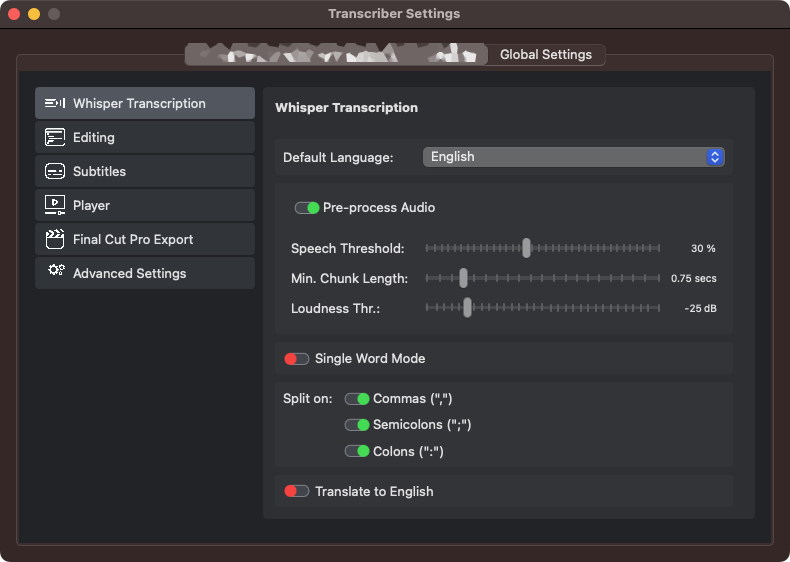Screen dimensions: 790x562
Task: Click the Speech Threshold slider handle
Action: [x=526, y=248]
